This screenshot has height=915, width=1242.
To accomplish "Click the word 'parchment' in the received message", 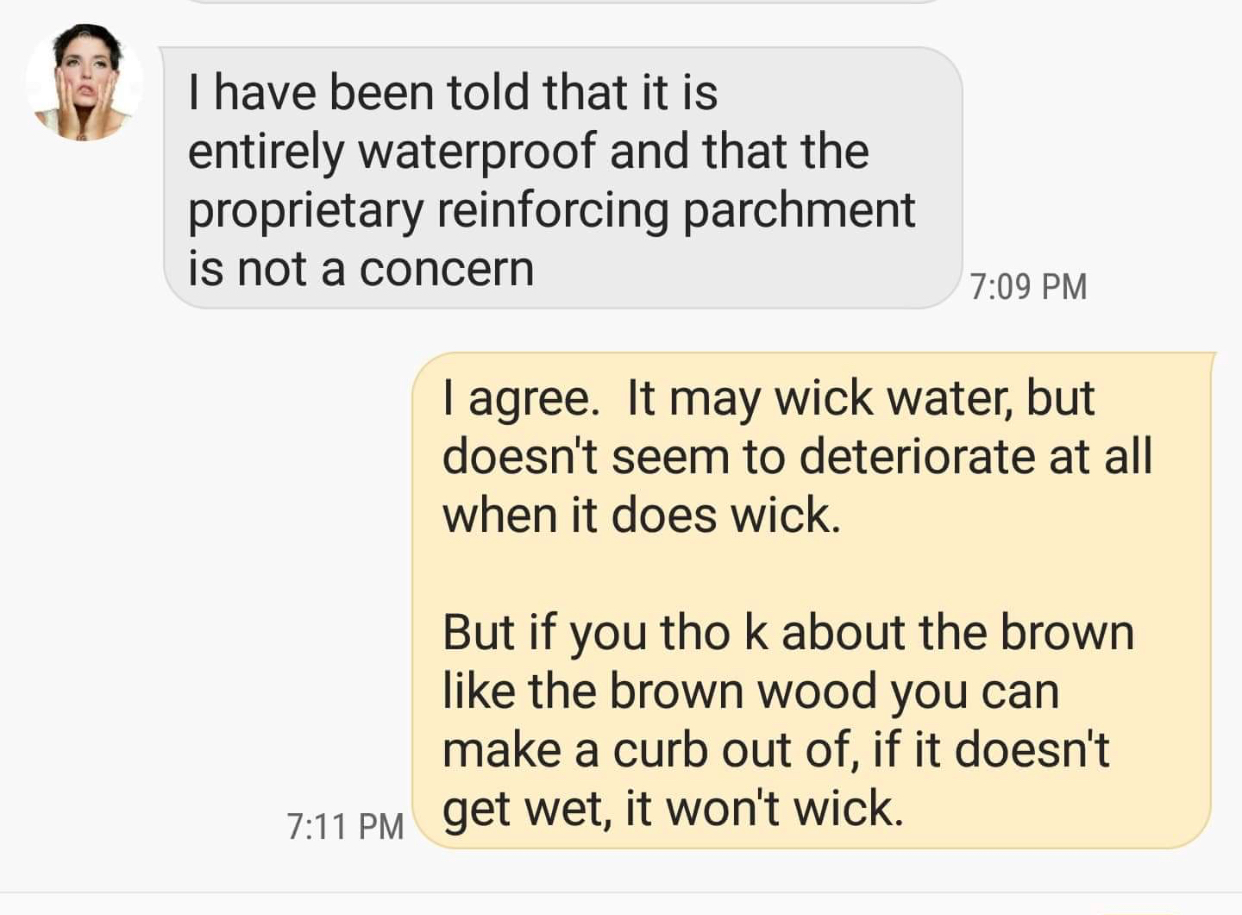I will tap(799, 212).
